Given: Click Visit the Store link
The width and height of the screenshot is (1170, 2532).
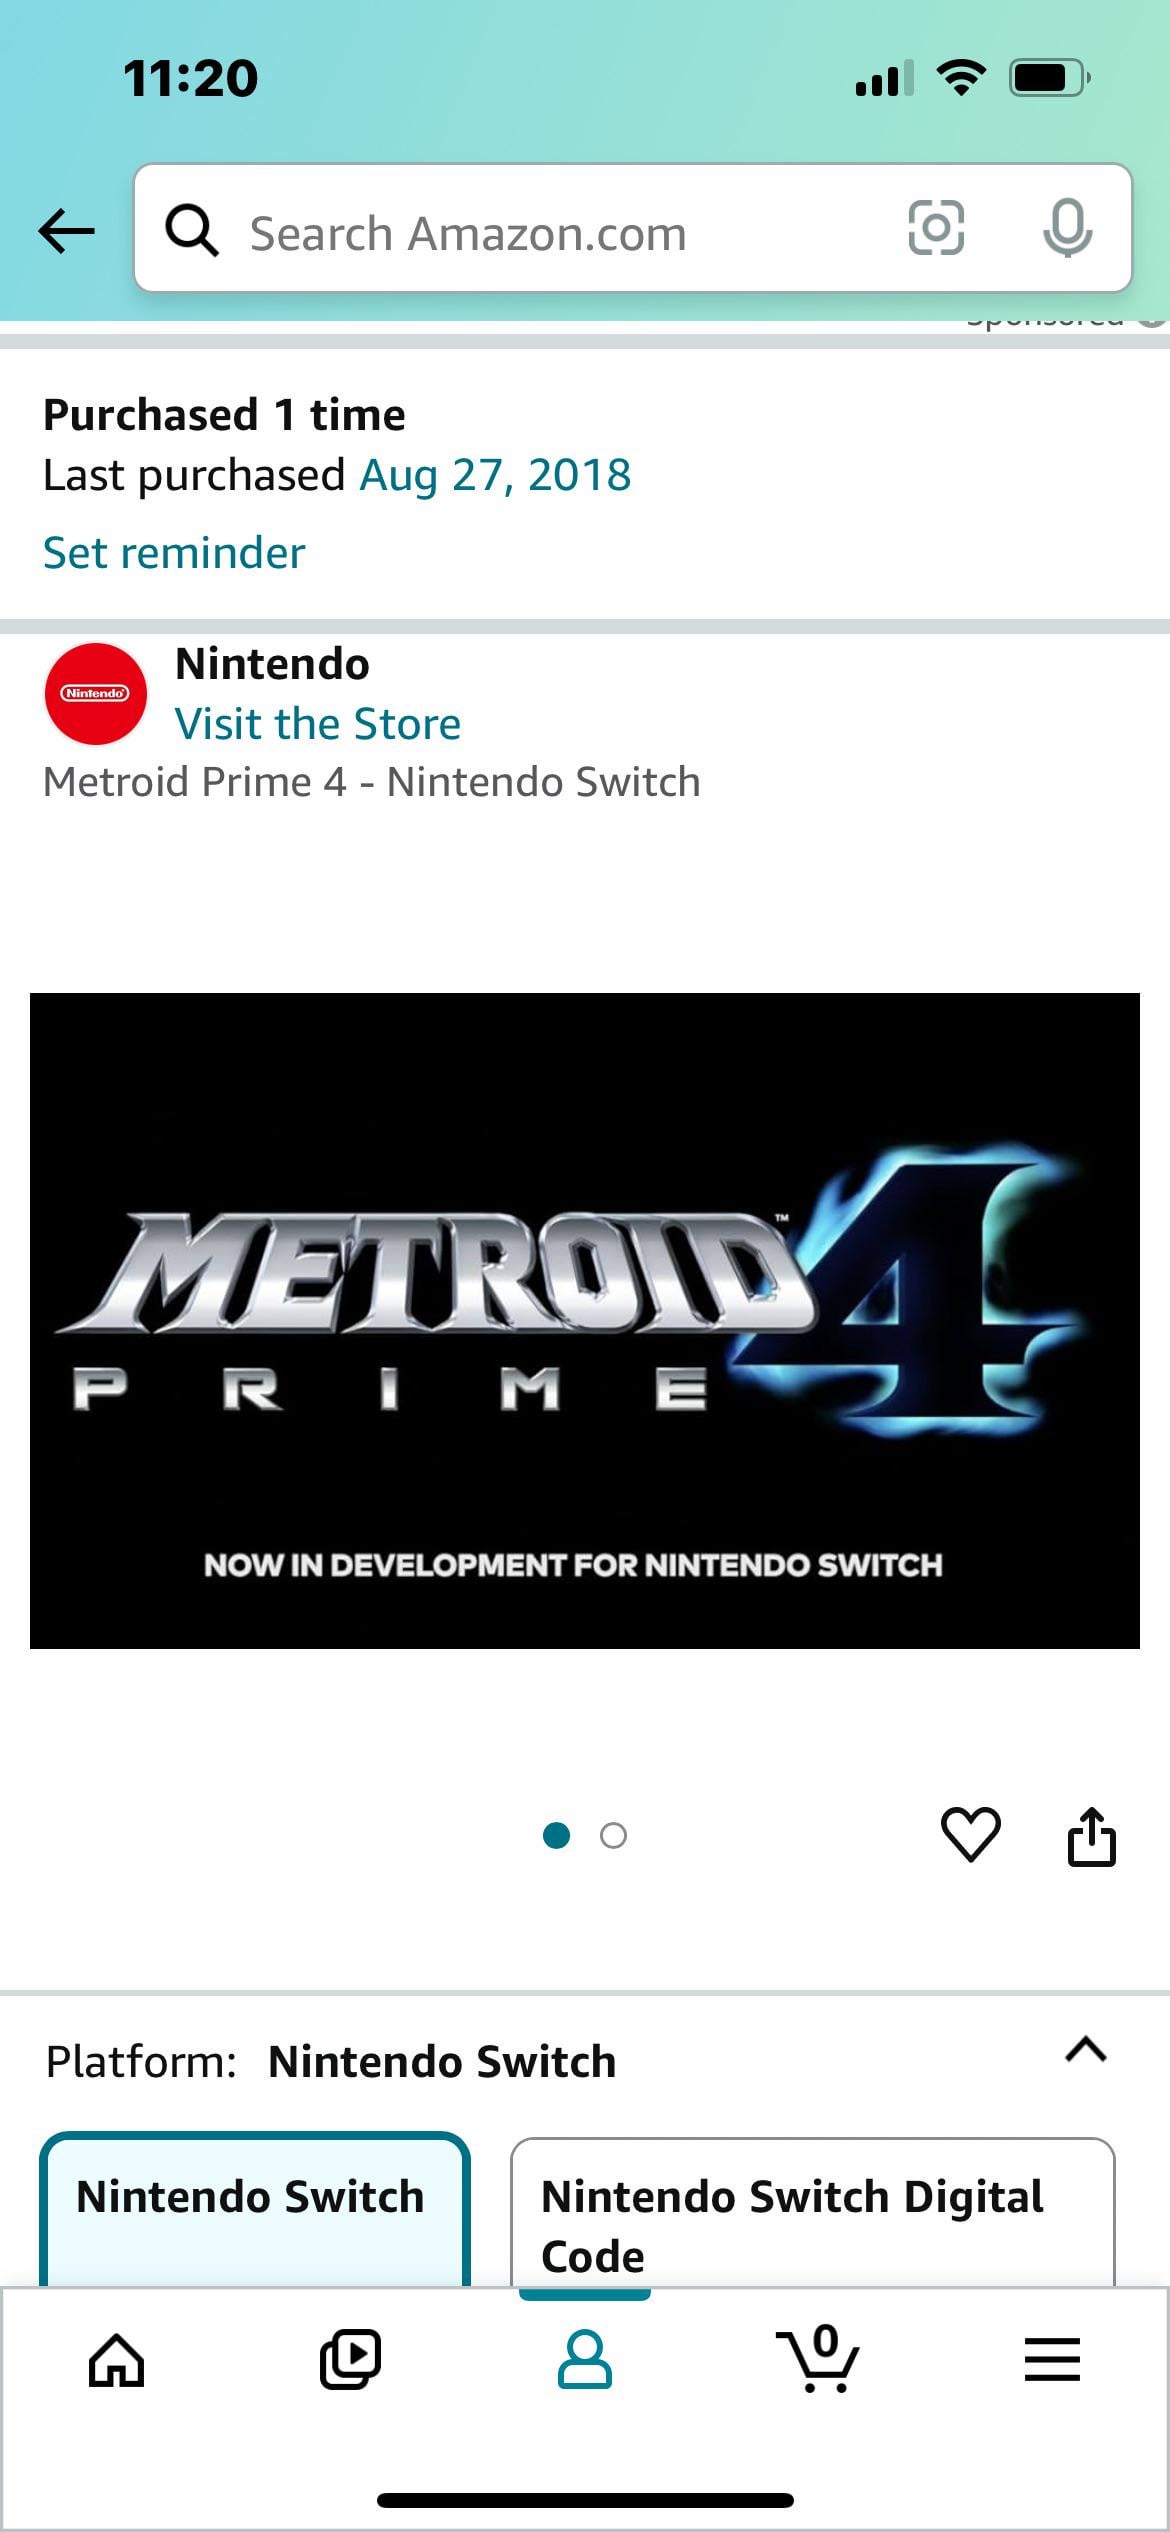Looking at the screenshot, I should point(318,723).
